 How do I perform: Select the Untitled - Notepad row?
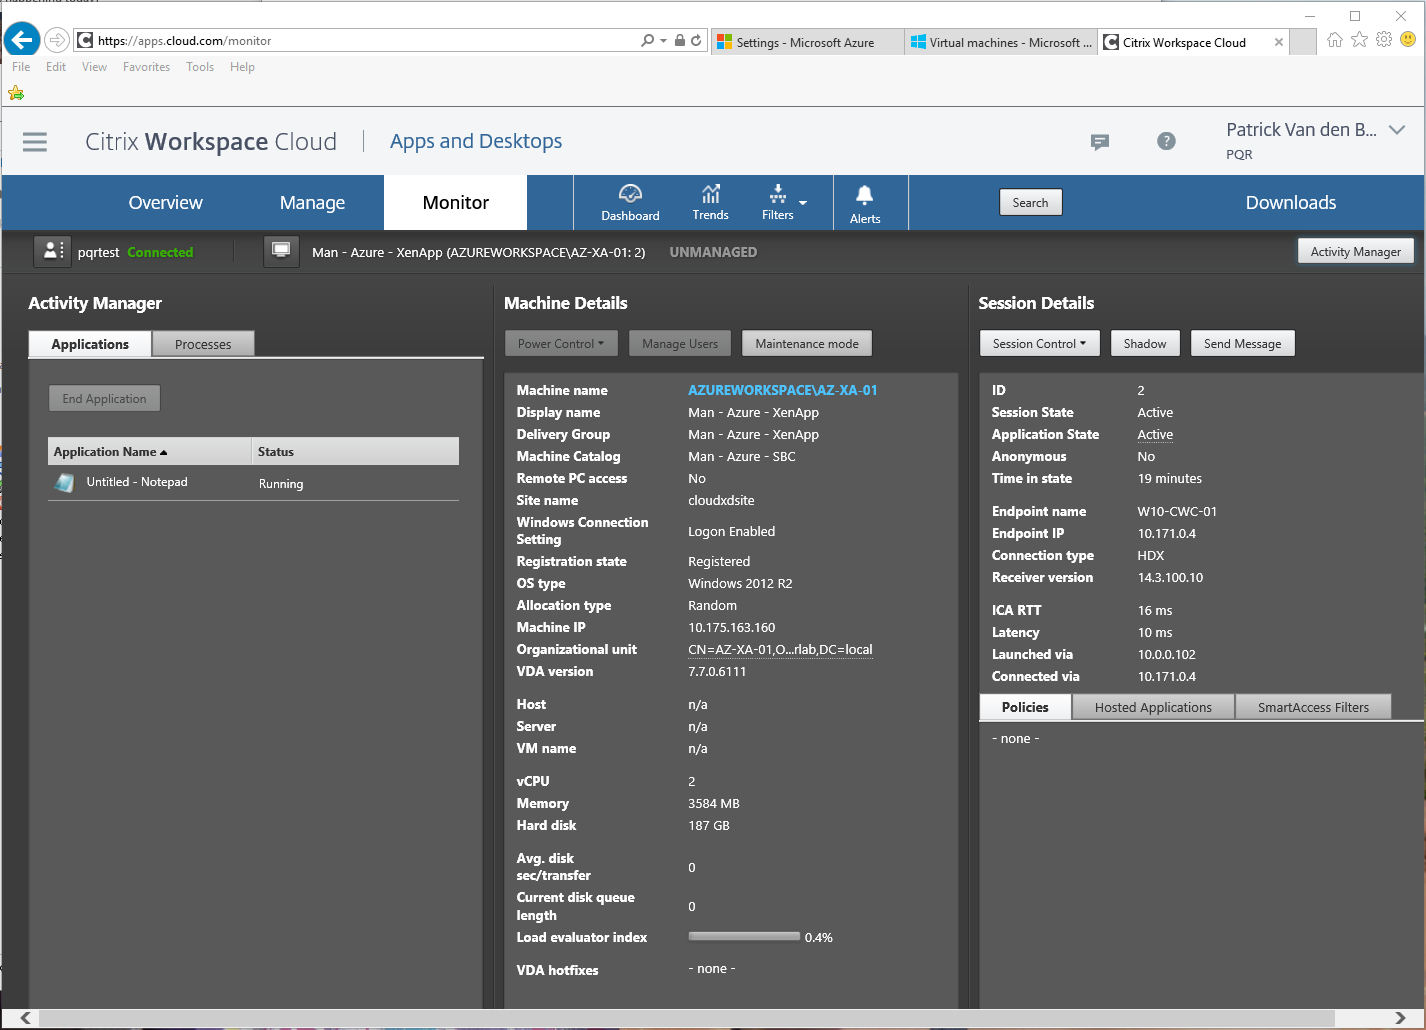click(253, 483)
